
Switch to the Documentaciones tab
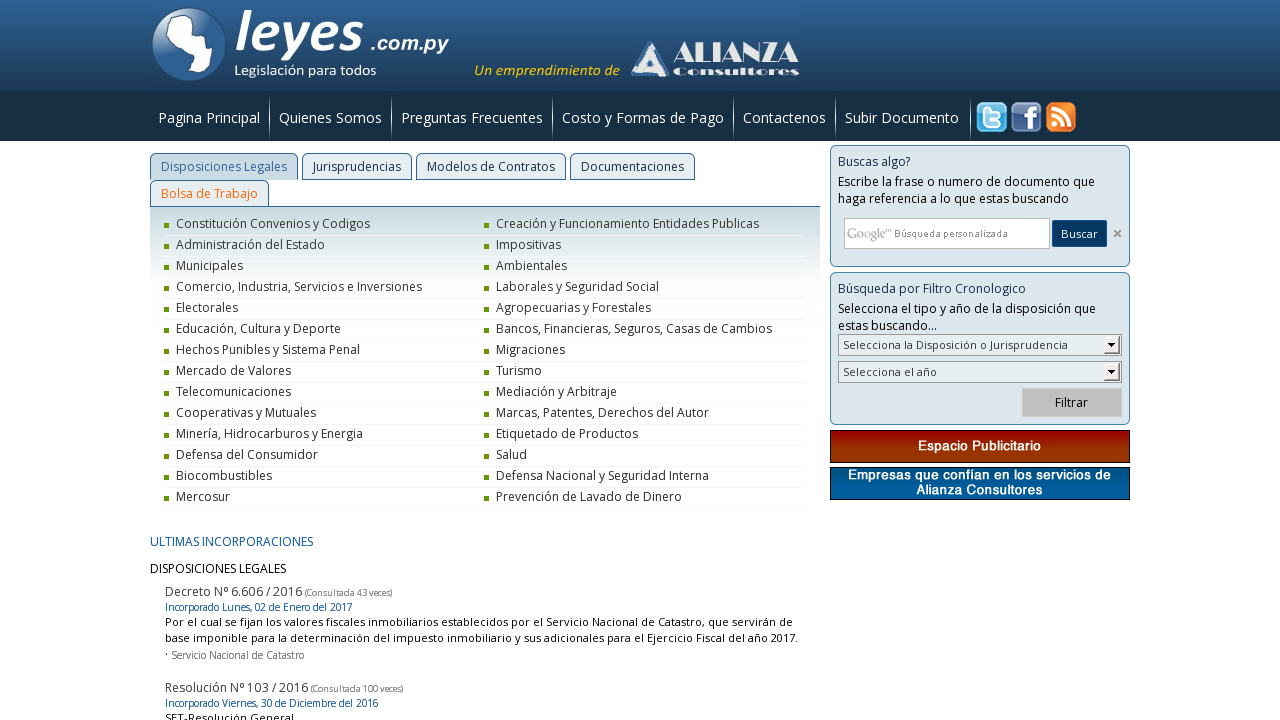tap(632, 166)
